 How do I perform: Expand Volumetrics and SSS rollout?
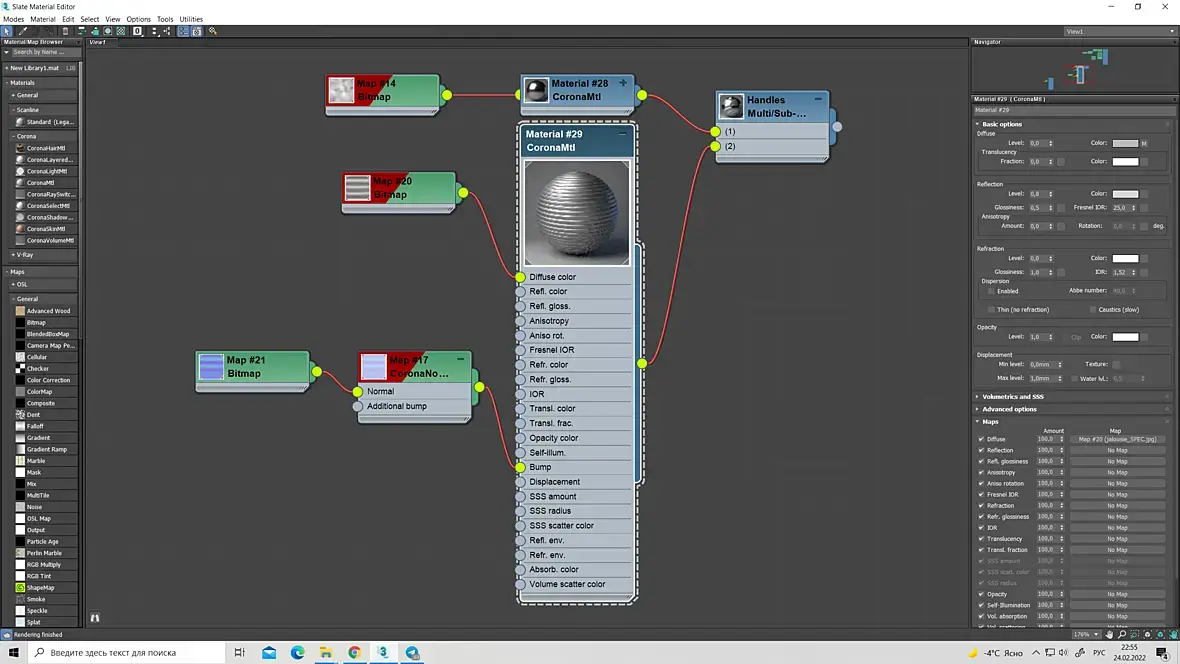(1012, 397)
